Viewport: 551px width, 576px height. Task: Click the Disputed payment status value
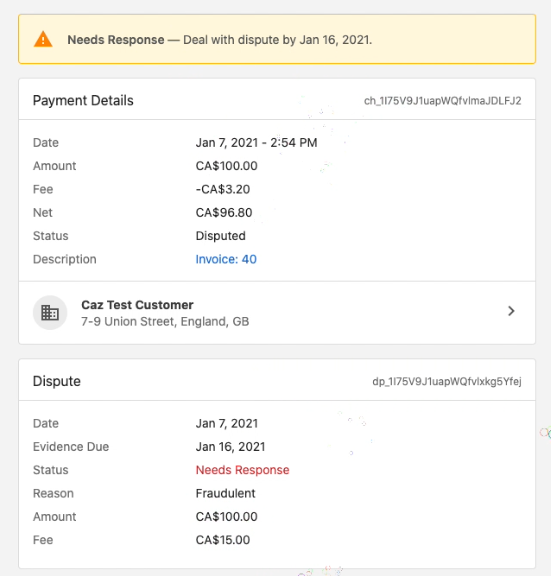coord(220,236)
